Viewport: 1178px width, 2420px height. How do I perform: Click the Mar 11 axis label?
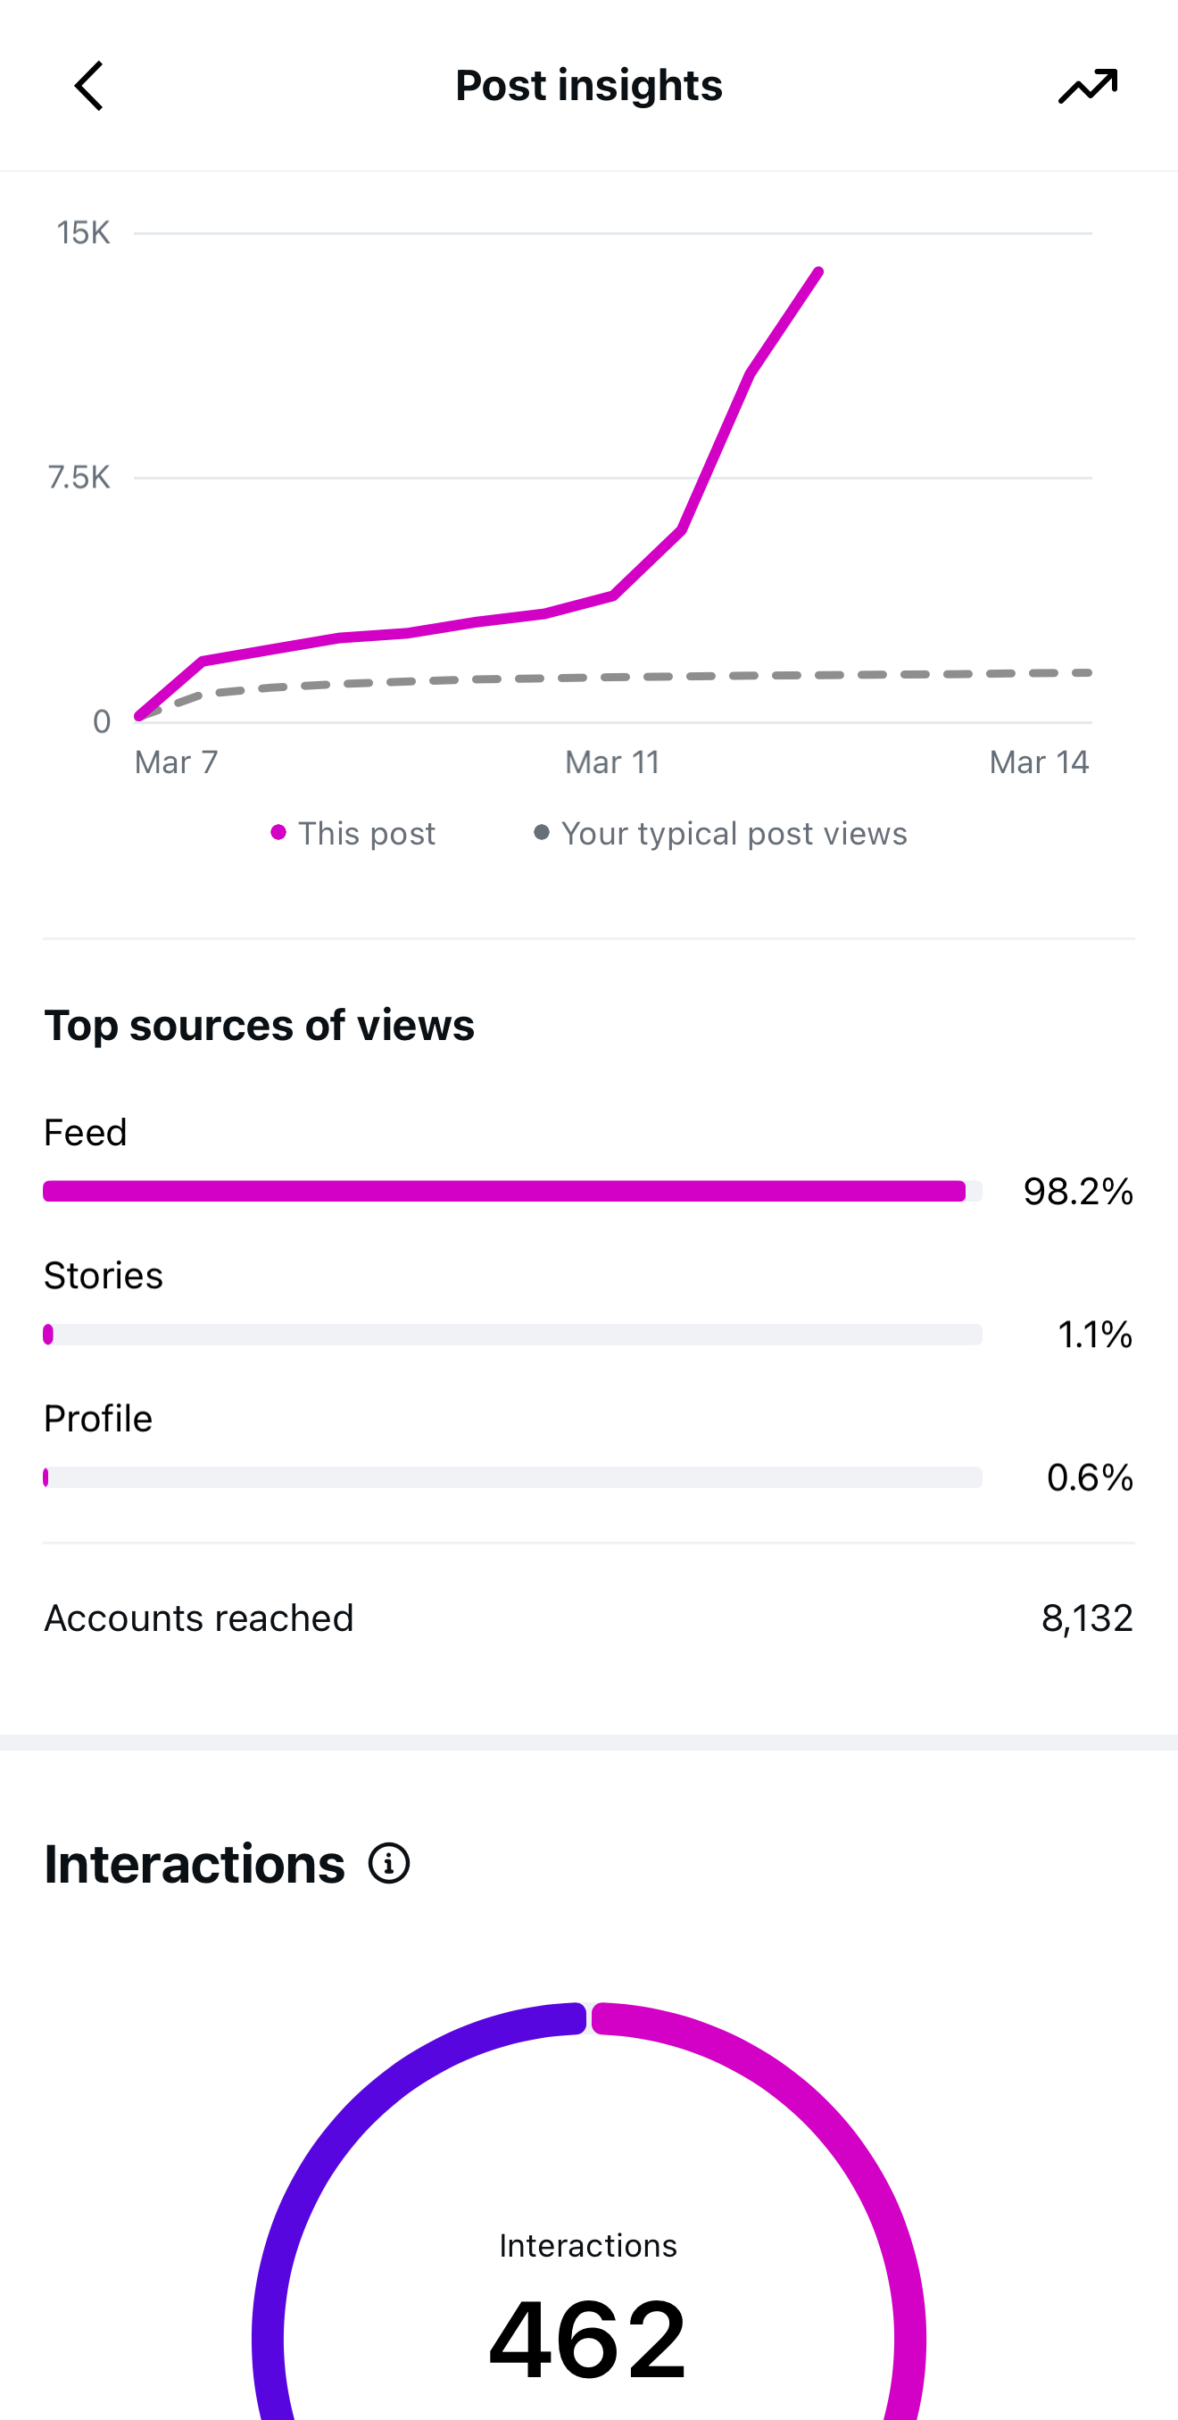click(612, 762)
